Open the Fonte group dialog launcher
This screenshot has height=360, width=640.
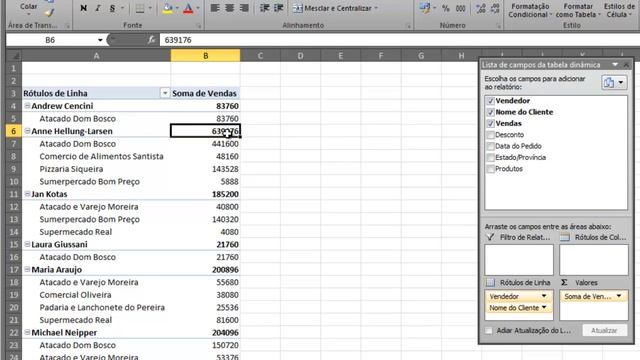[199, 26]
